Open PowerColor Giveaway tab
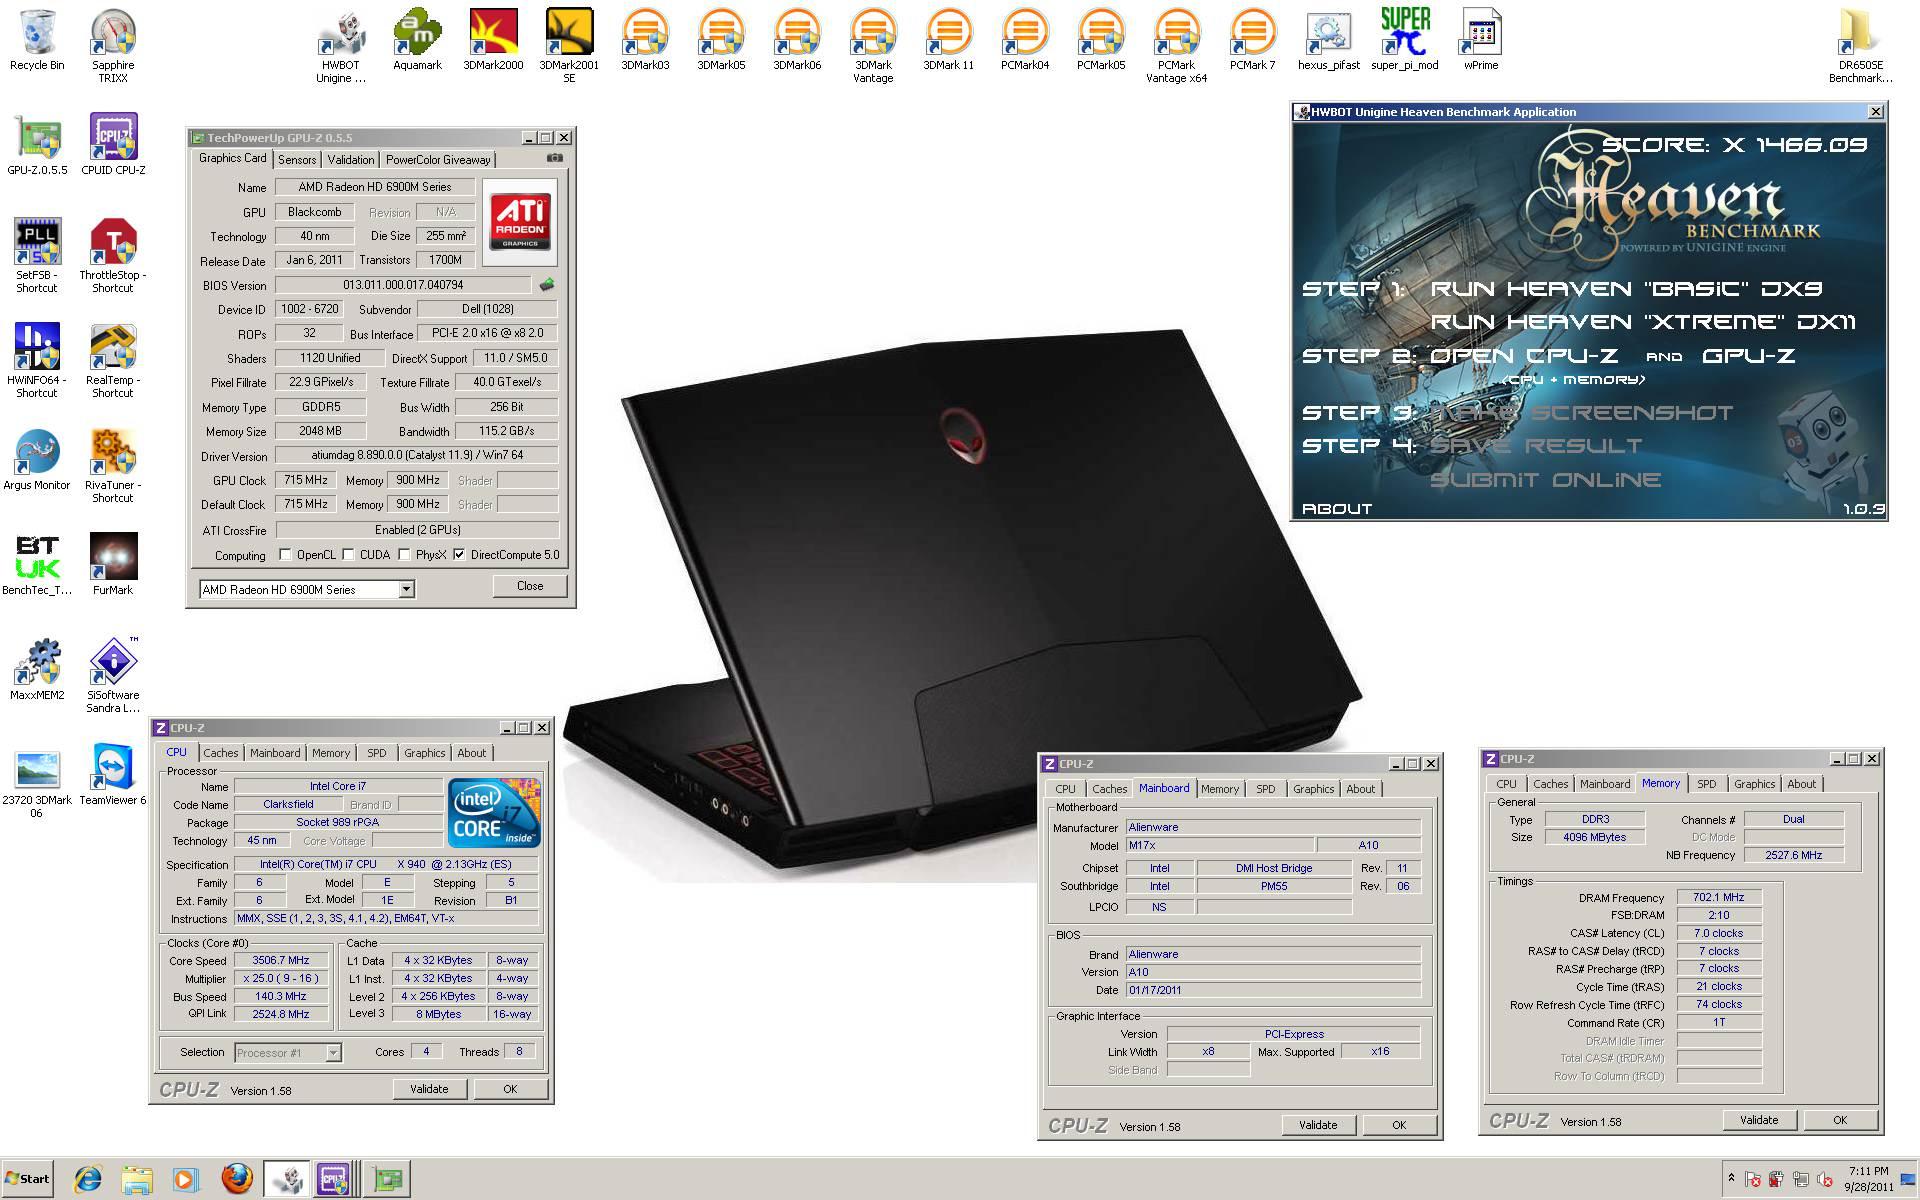 438,160
